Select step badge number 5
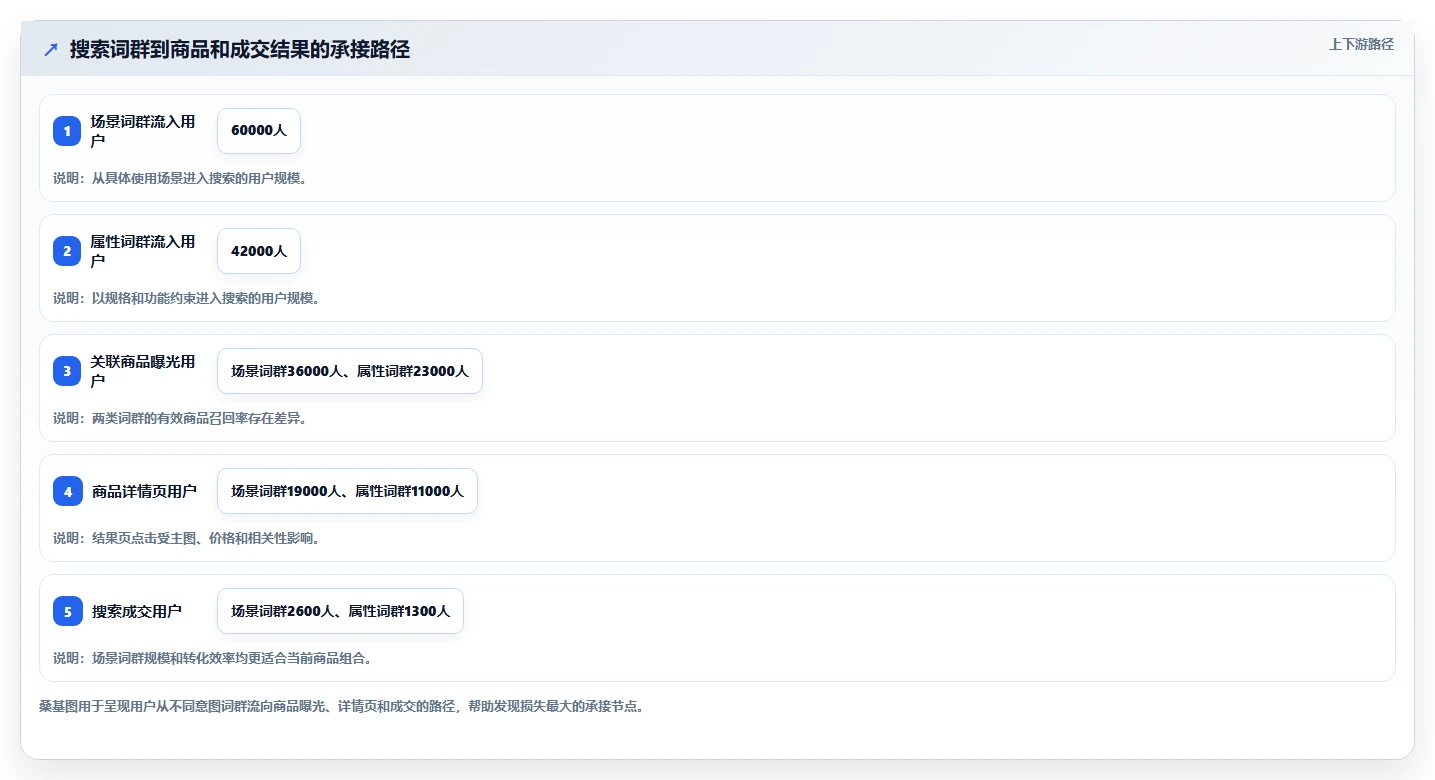Image resolution: width=1435 pixels, height=780 pixels. tap(67, 611)
